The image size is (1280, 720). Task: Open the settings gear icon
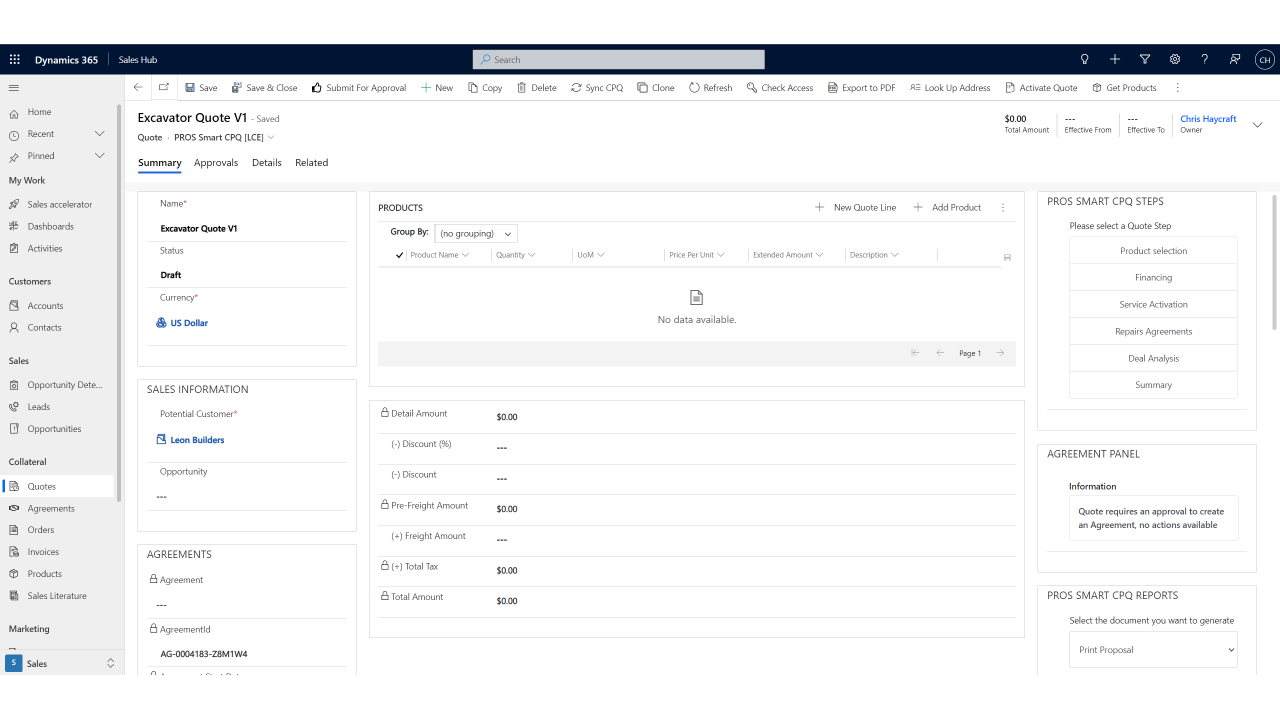pos(1175,59)
